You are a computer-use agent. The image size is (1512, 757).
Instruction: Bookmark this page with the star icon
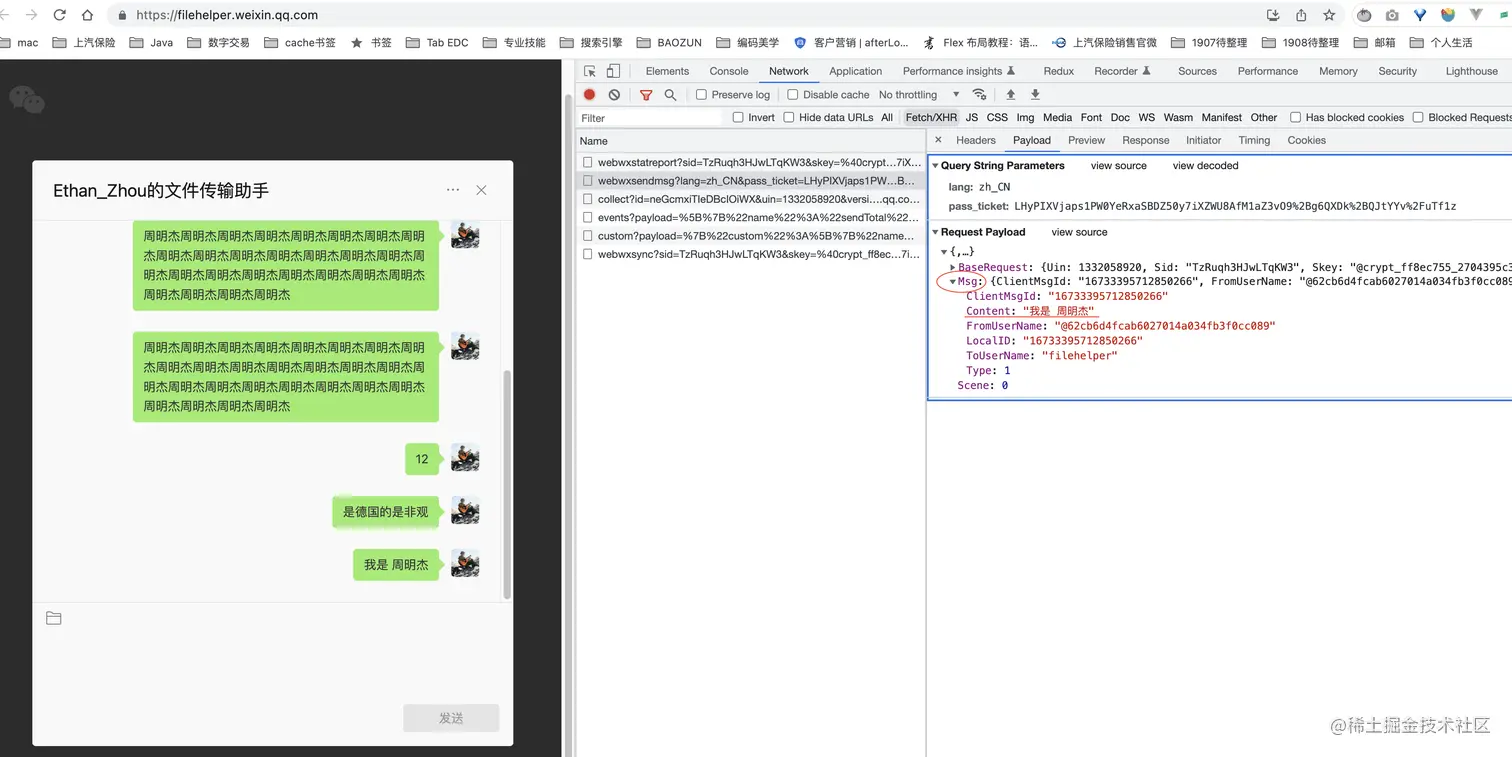[x=1329, y=15]
